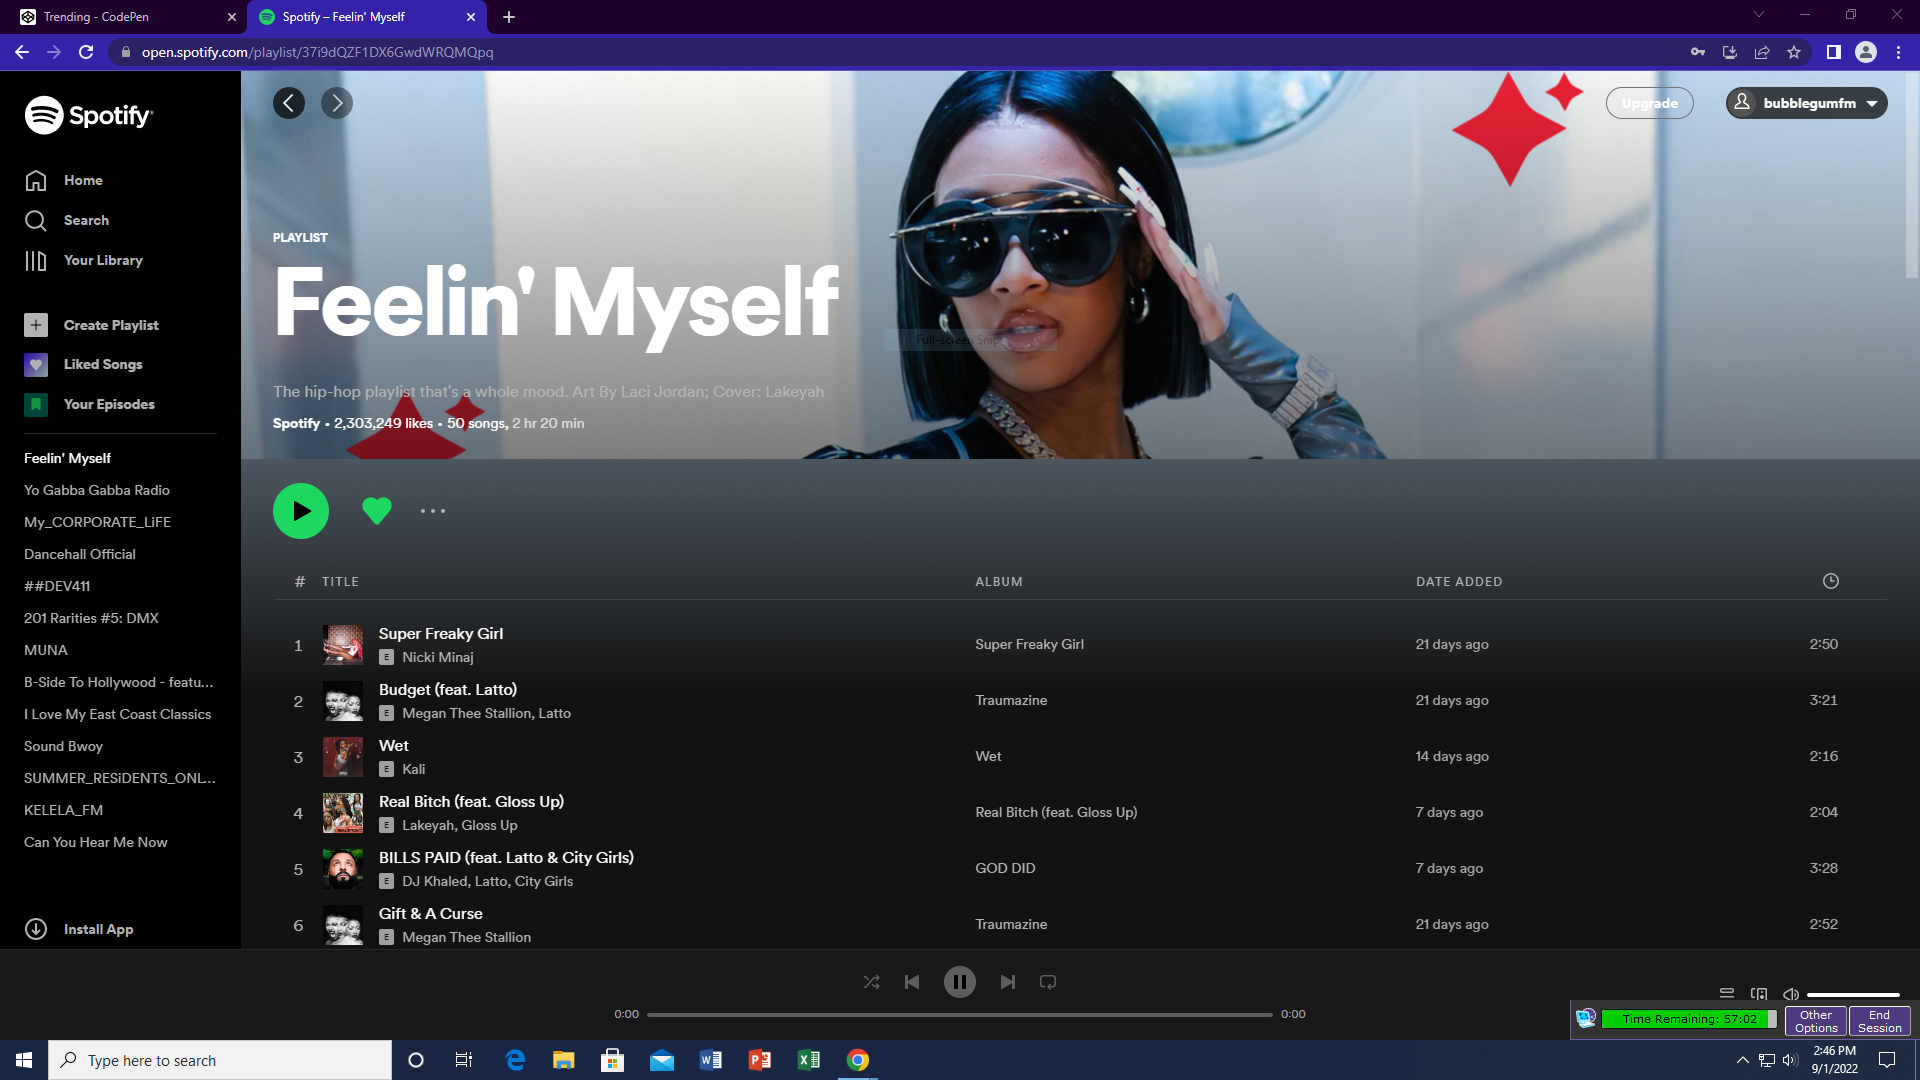1920x1080 pixels.
Task: Open Search in the sidebar
Action: 86,220
